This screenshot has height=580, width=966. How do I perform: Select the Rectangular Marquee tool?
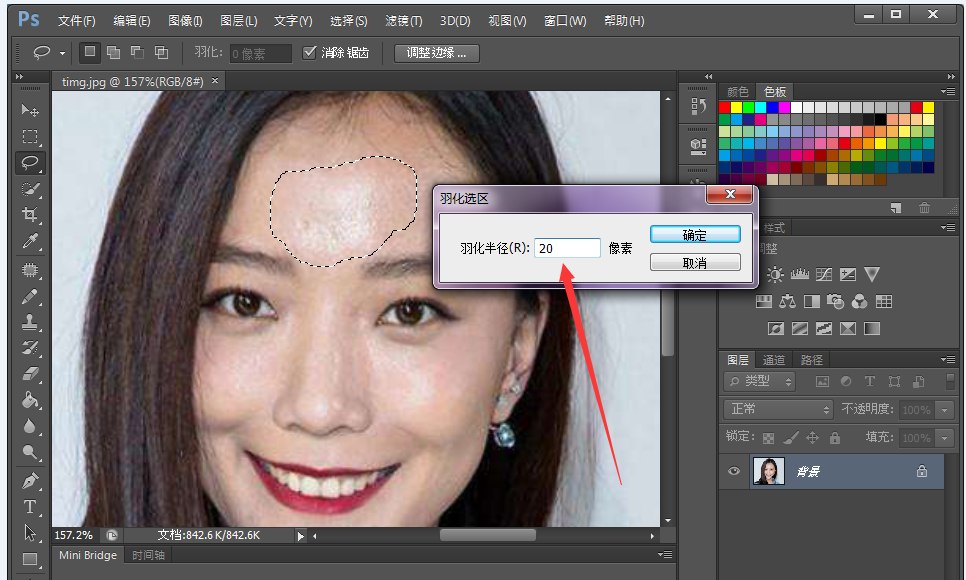click(30, 136)
